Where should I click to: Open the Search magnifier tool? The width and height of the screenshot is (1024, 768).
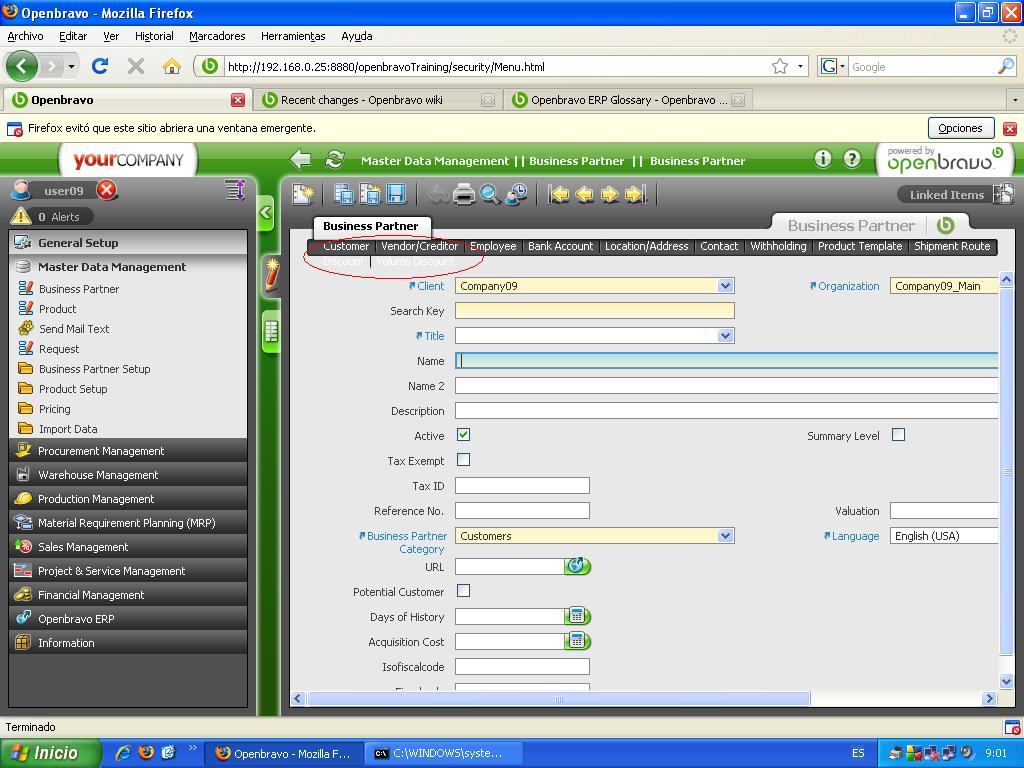point(490,194)
